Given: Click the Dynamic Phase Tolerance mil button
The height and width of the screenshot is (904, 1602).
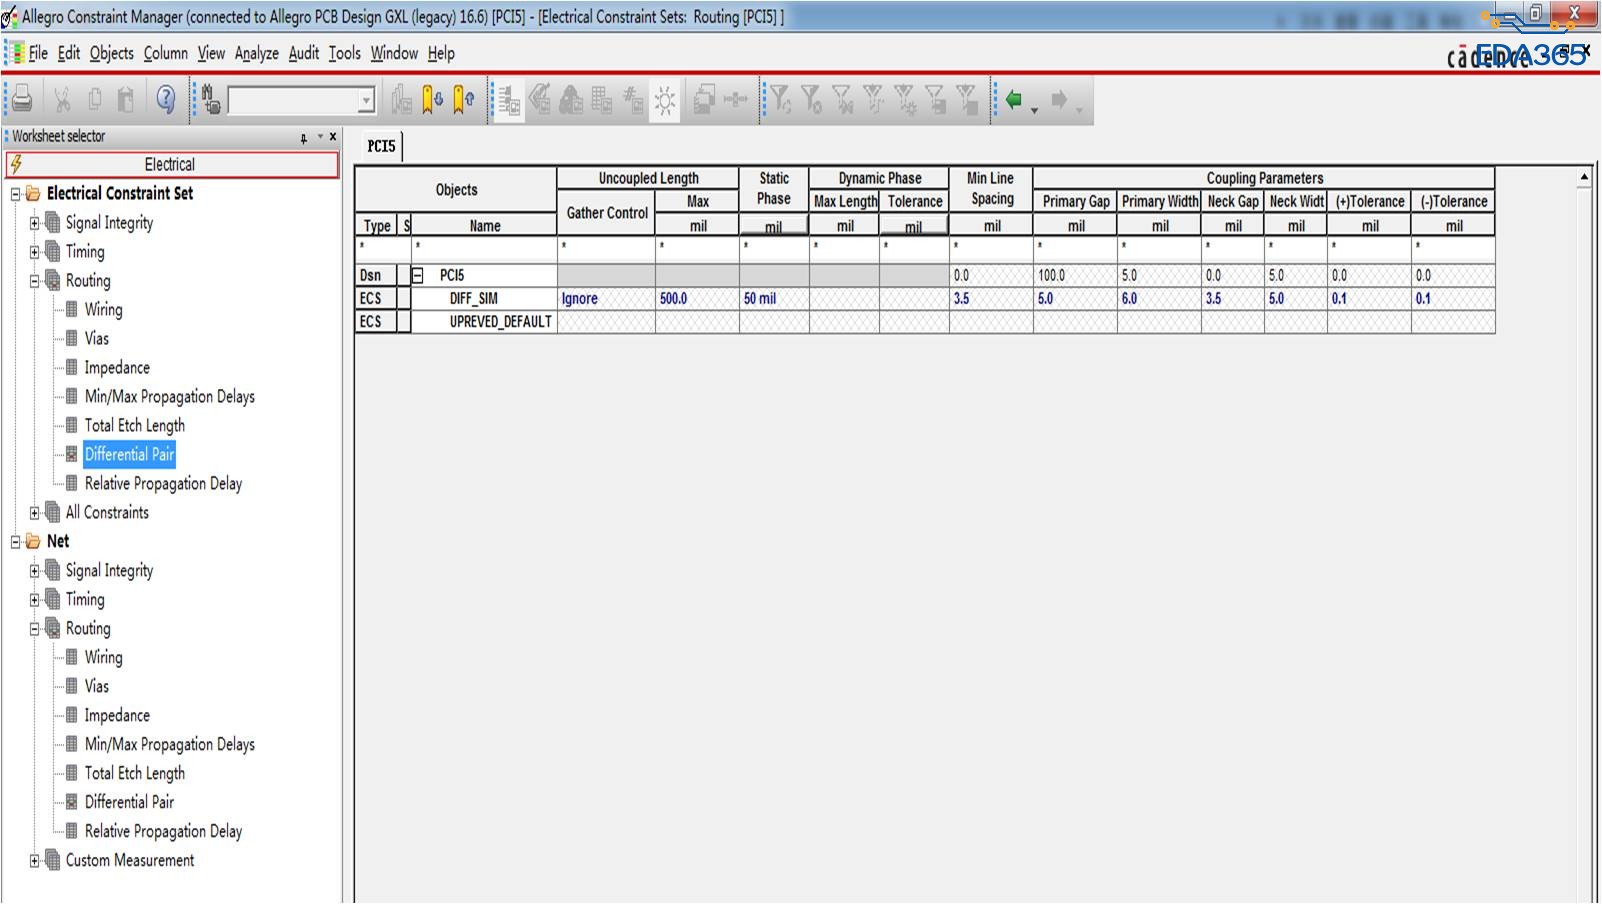Looking at the screenshot, I should coord(914,226).
